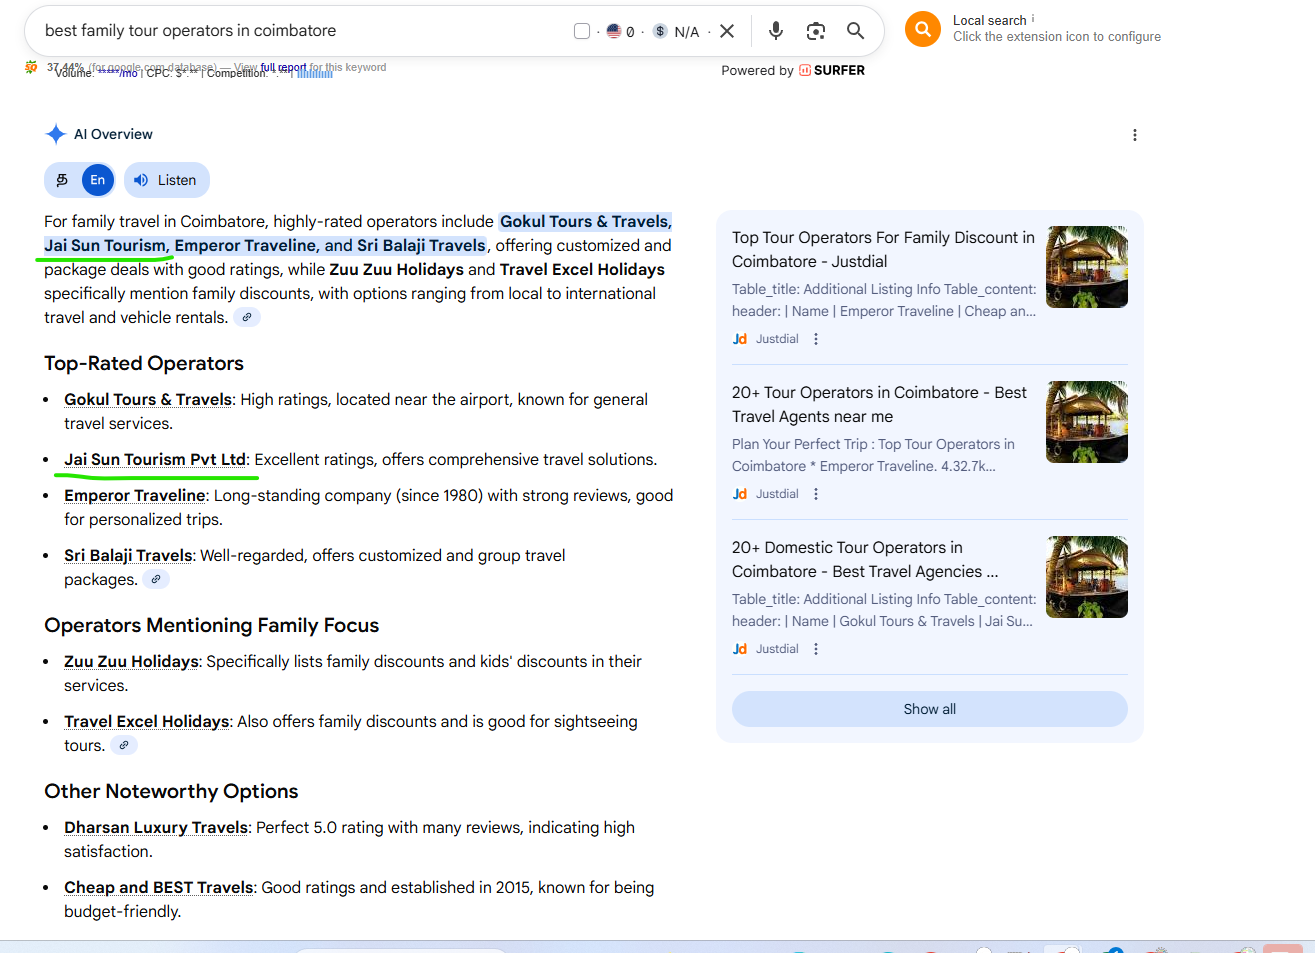The width and height of the screenshot is (1315, 953).
Task: Click link icon after Sri Balaji Travels packages
Action: [x=155, y=579]
